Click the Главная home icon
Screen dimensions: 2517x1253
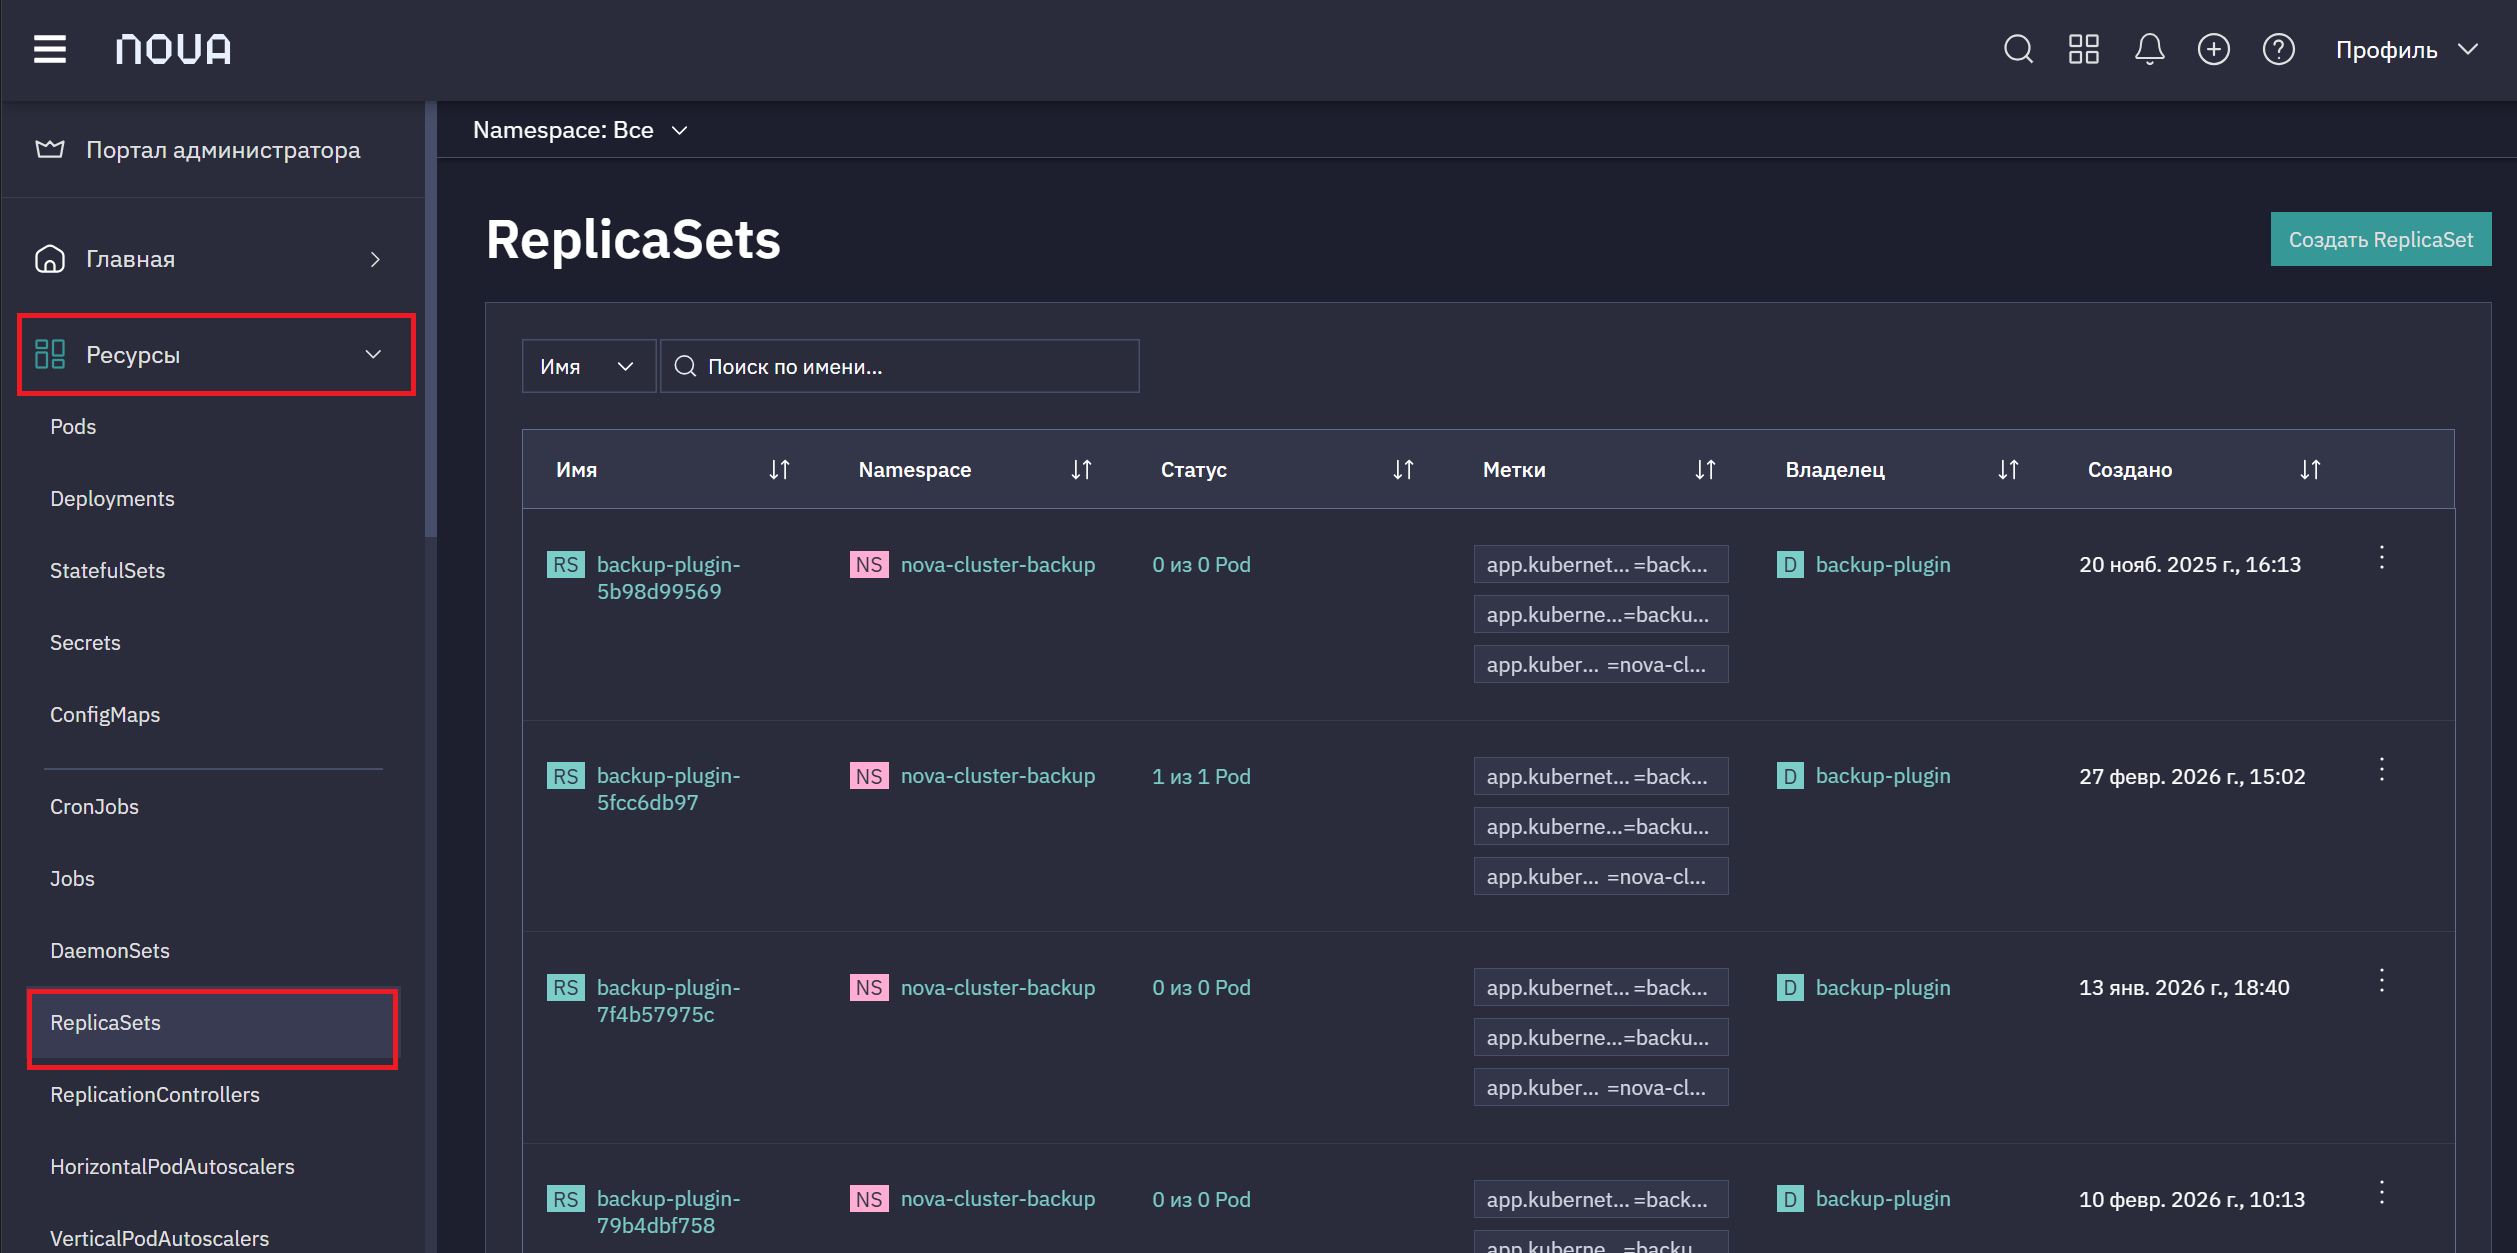pyautogui.click(x=50, y=259)
